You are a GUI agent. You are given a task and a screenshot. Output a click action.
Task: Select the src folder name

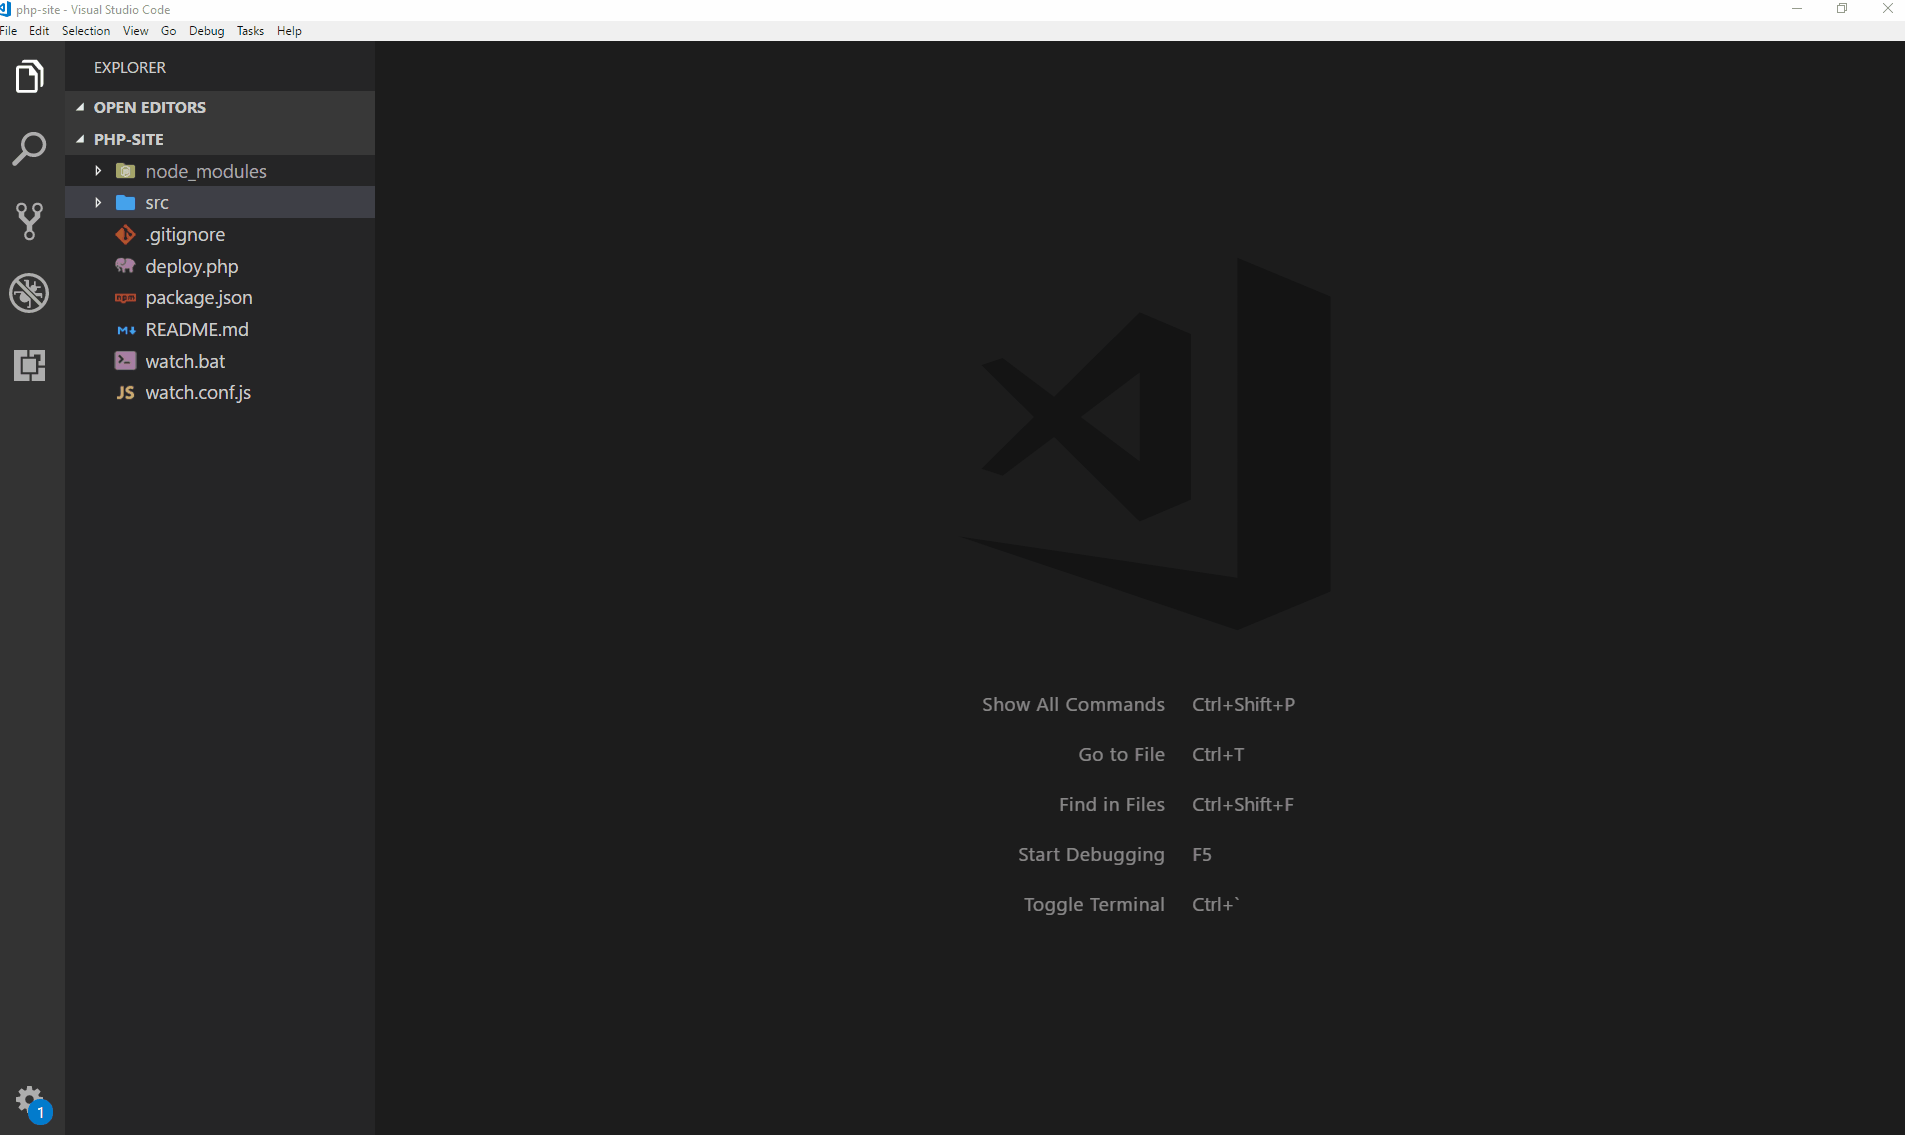point(157,203)
